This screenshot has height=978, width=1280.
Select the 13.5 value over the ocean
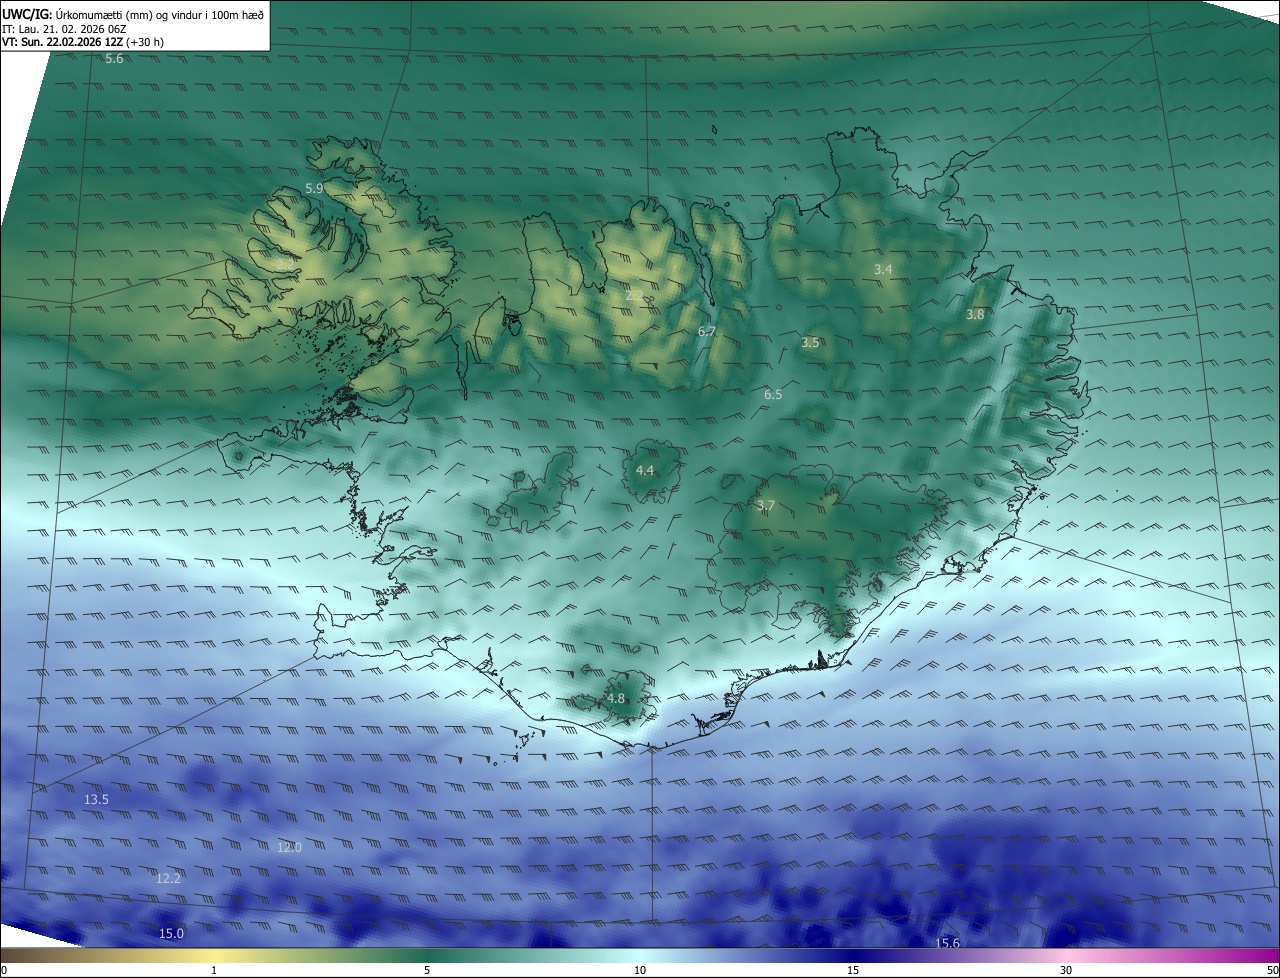(x=96, y=800)
